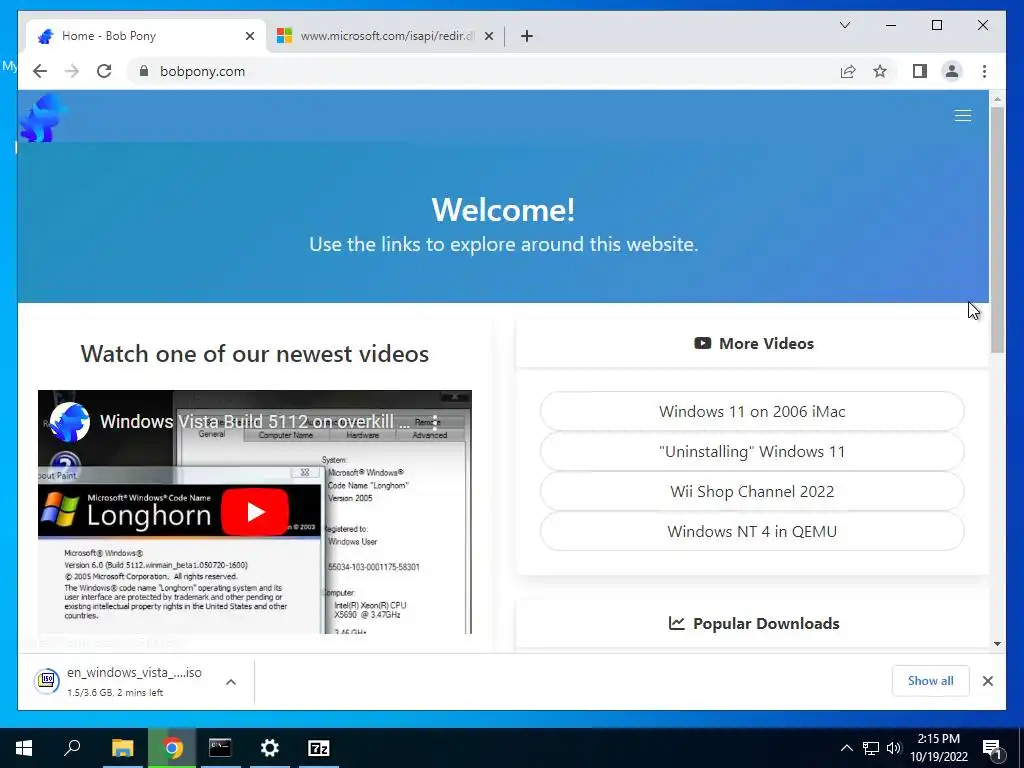Image resolution: width=1024 pixels, height=768 pixels.
Task: Close the downloads bar
Action: (987, 681)
